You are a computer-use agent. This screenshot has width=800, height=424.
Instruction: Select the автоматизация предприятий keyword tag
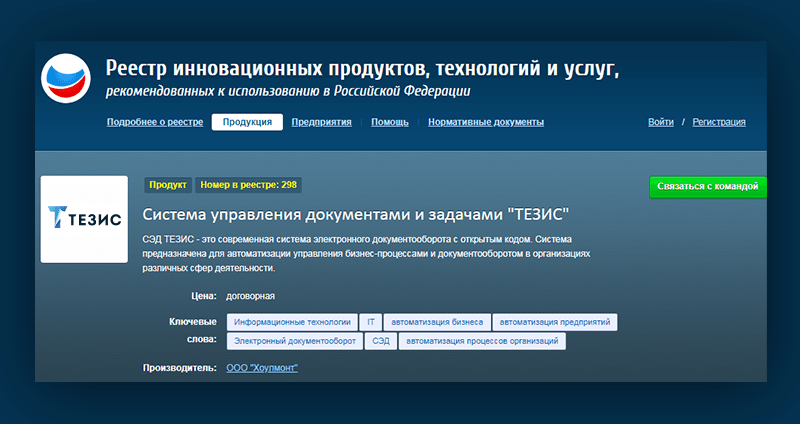pos(555,322)
